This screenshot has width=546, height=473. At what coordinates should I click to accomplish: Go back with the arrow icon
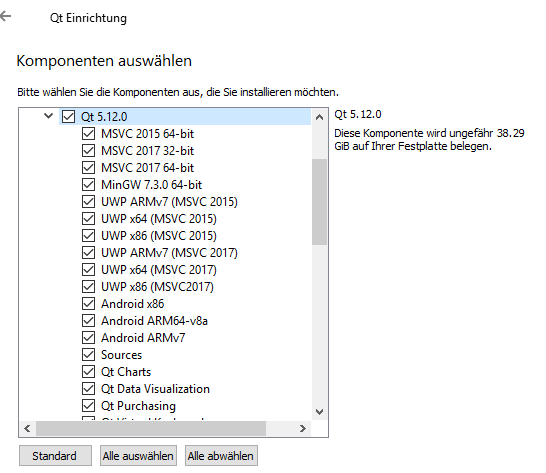(6, 16)
